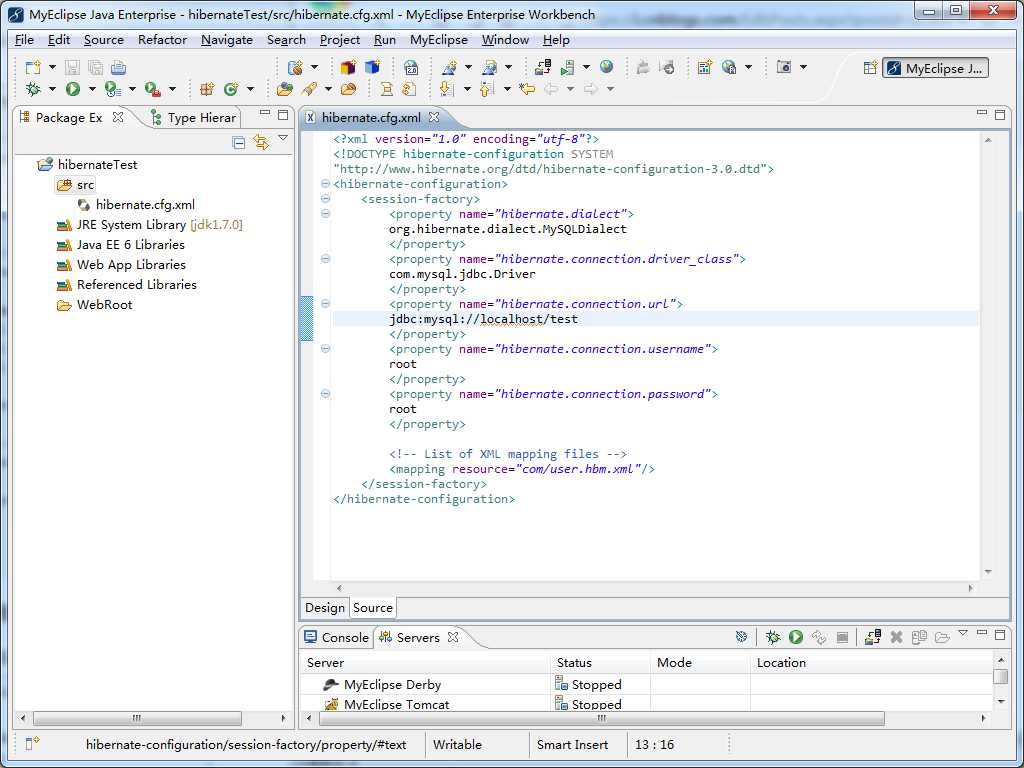Open the MyEclipse menu
The width and height of the screenshot is (1024, 768).
point(439,40)
